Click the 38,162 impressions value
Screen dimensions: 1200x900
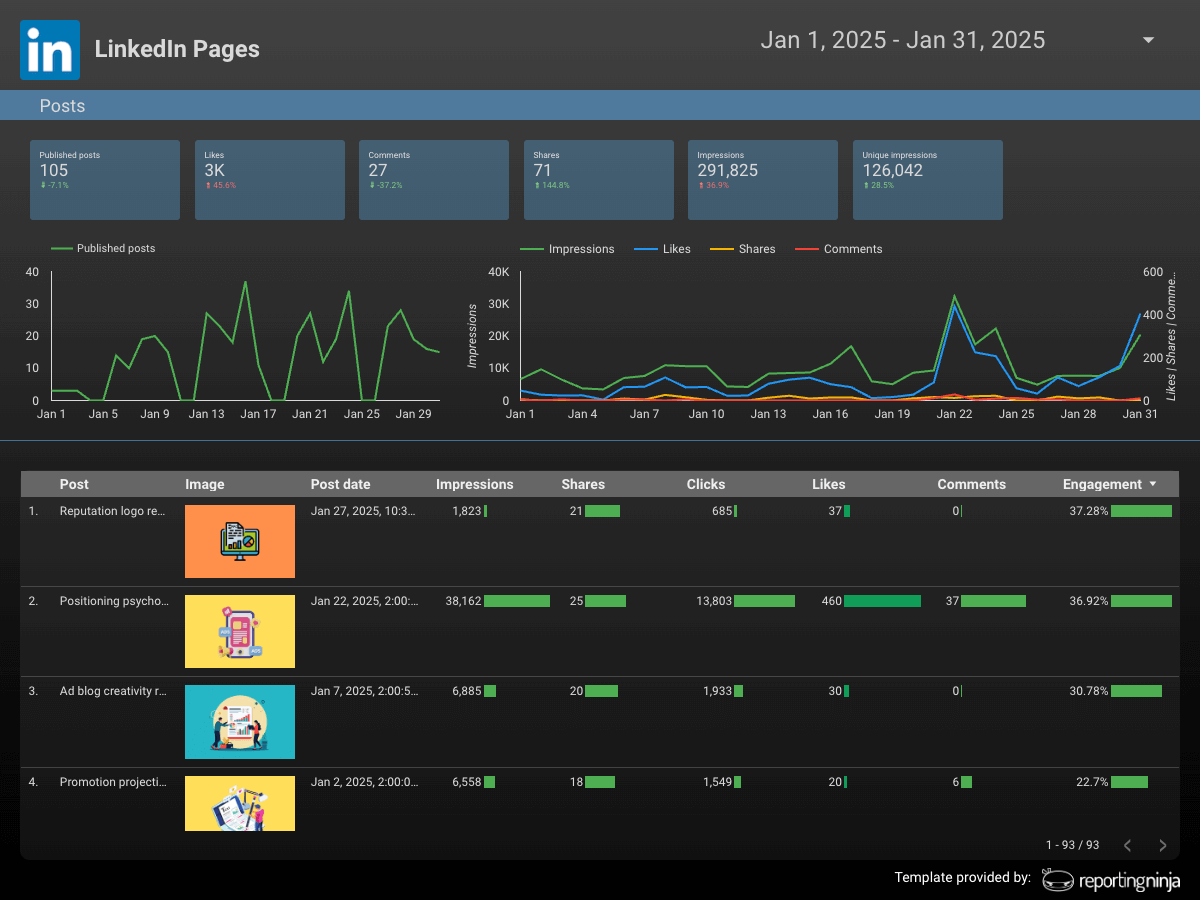pyautogui.click(x=463, y=601)
